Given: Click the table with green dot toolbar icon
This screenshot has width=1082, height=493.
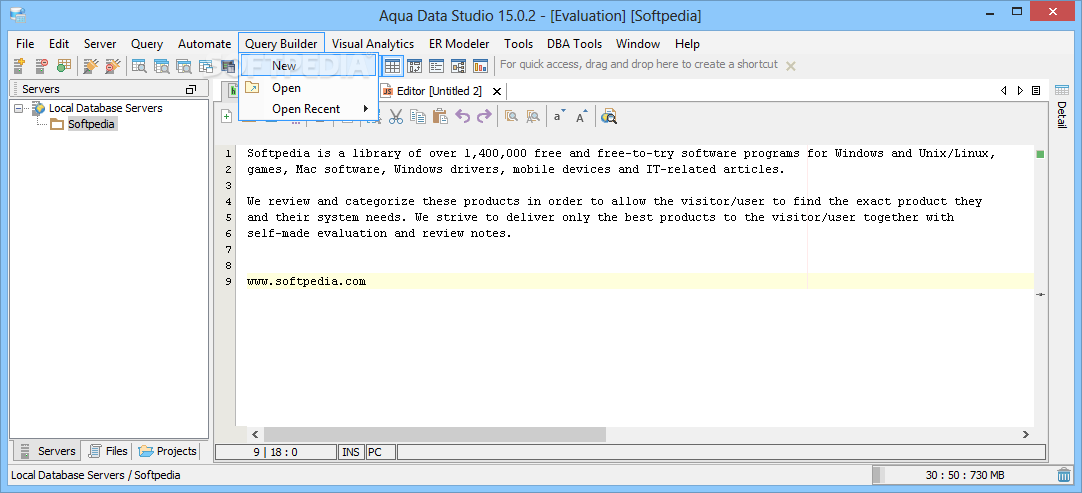Looking at the screenshot, I should (x=63, y=66).
